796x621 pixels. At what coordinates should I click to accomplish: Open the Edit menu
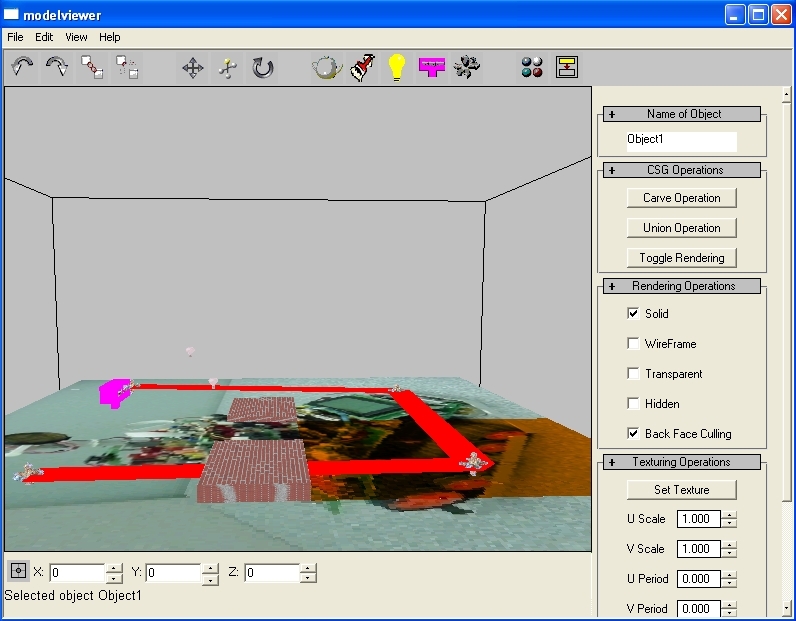(x=44, y=37)
